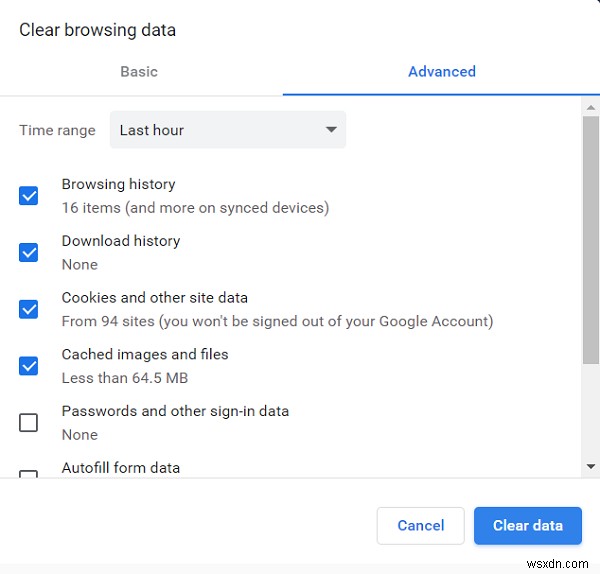Screen dimensions: 600x574
Task: Click the Download history label
Action: pos(121,241)
